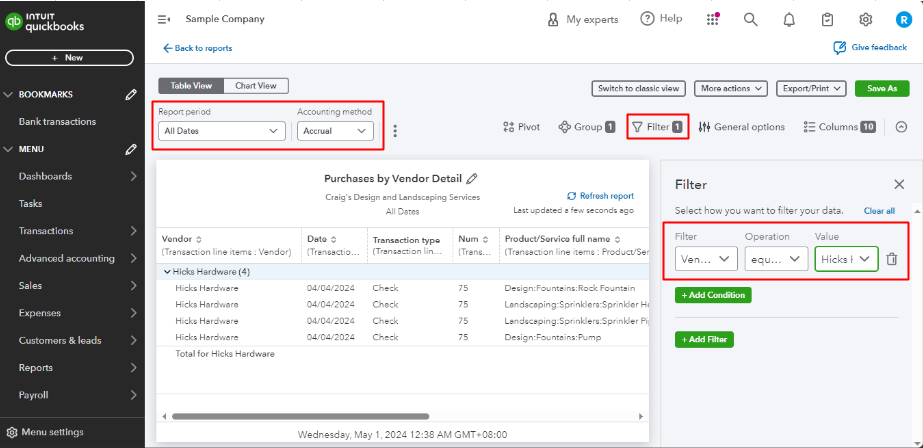
Task: Click the Filter panel scroll up arrow
Action: (x=917, y=210)
